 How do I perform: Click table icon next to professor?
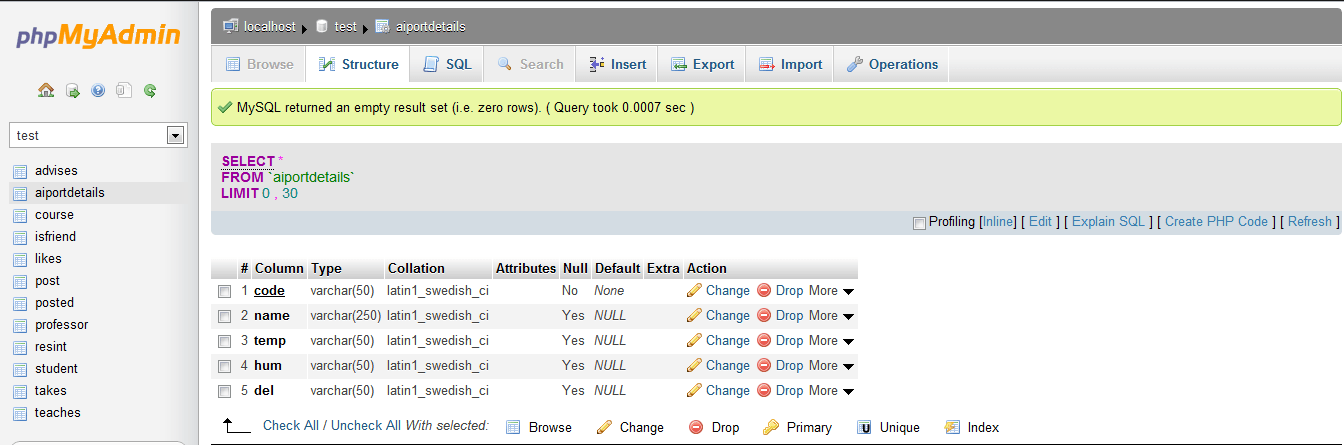tap(20, 325)
